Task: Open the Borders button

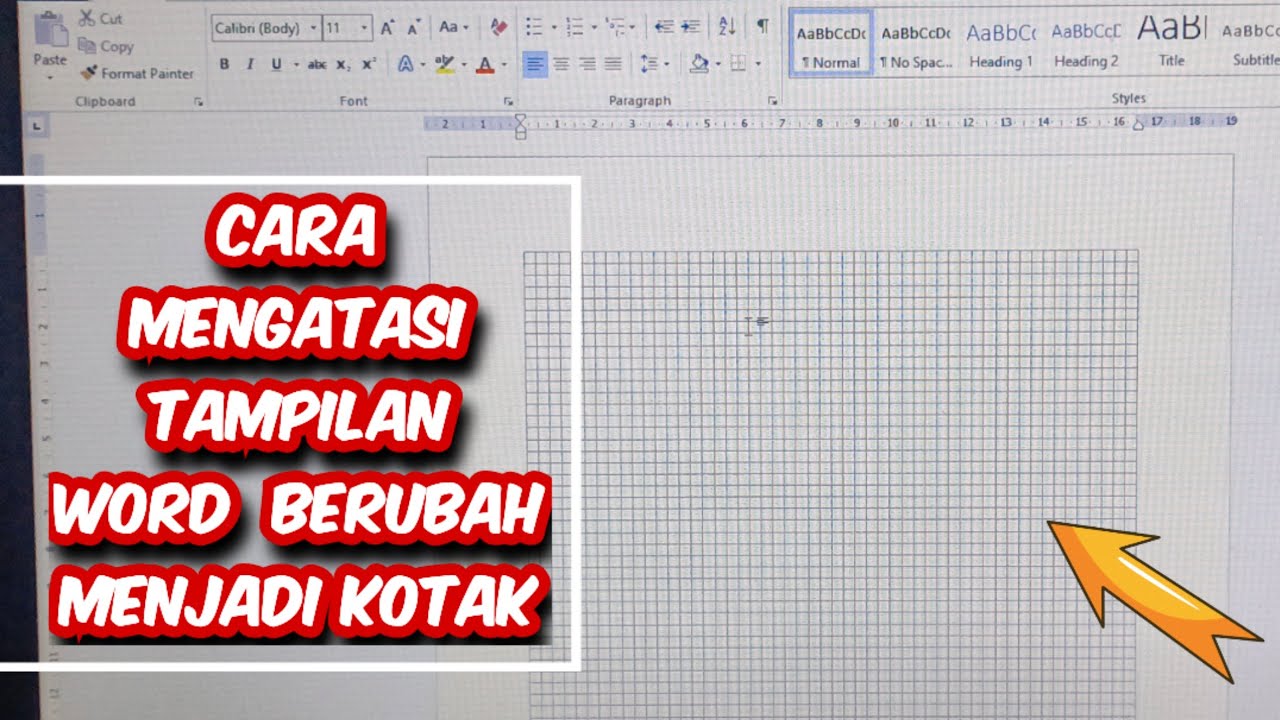Action: pyautogui.click(x=738, y=64)
